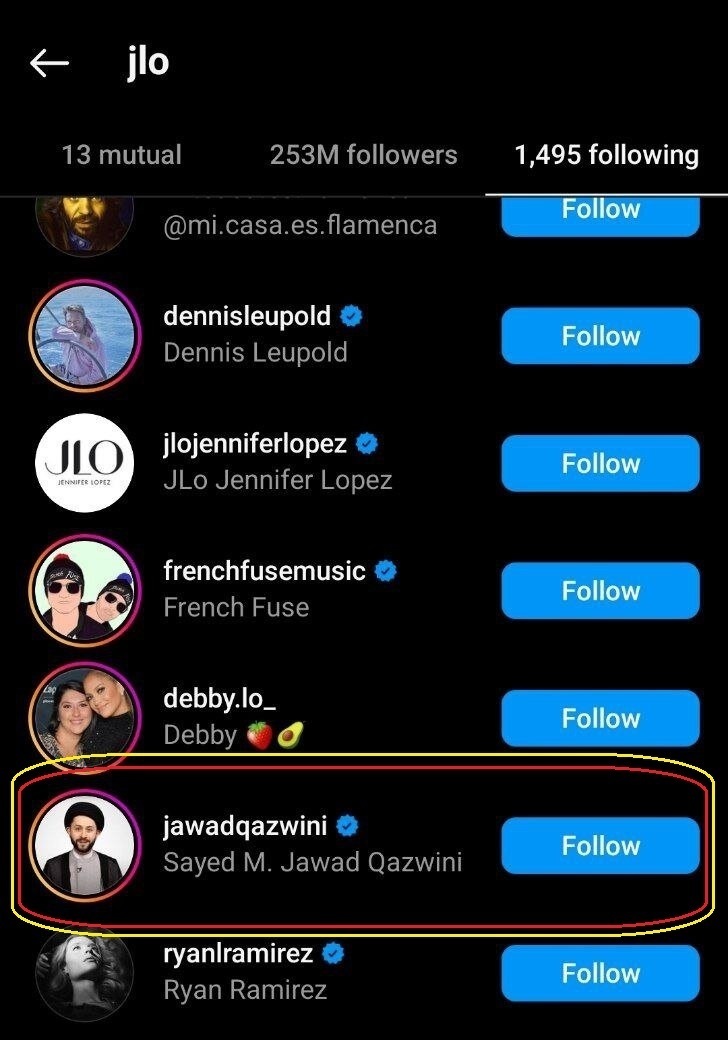Follow jawadqazwini
This screenshot has width=728, height=1040.
coord(600,846)
